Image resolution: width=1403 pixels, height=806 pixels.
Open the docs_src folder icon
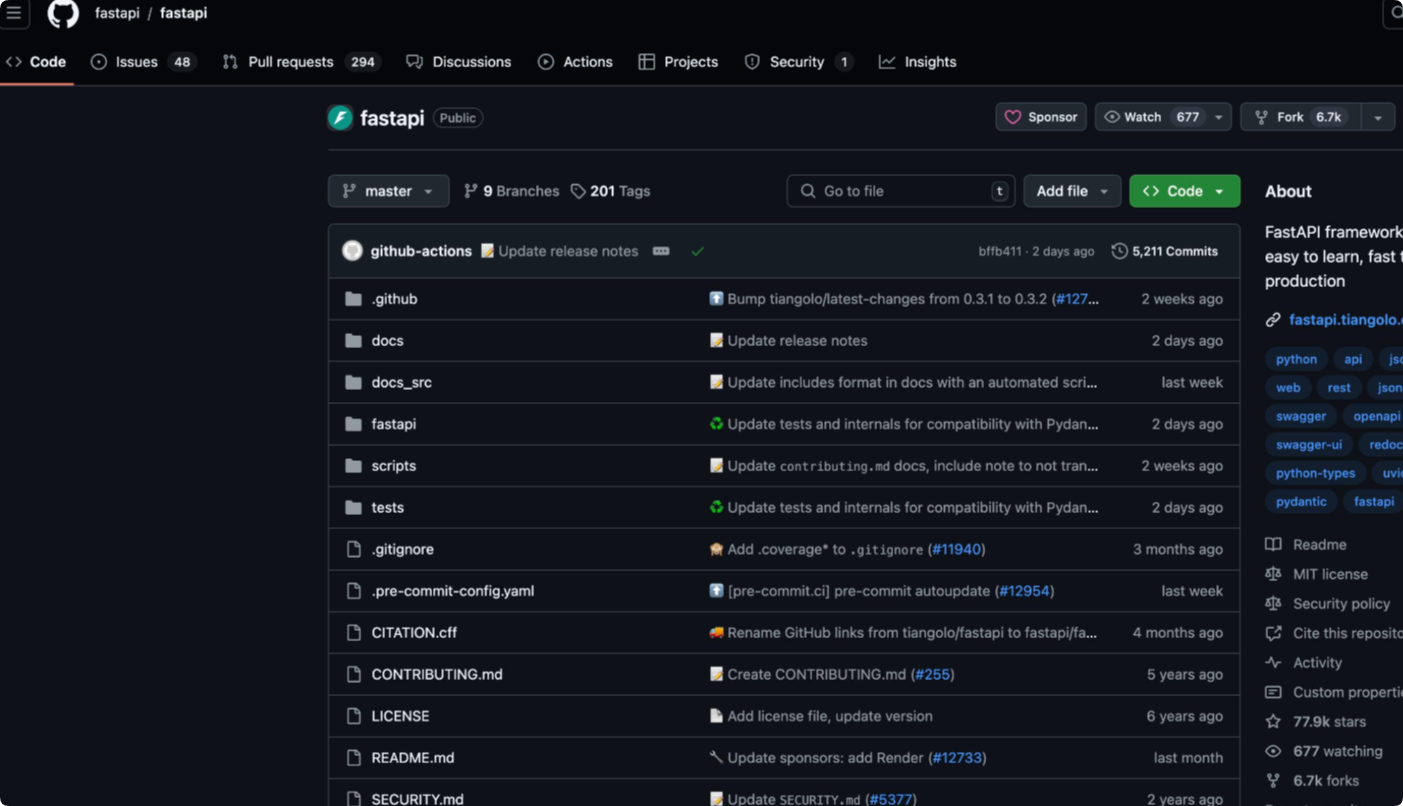[x=353, y=383]
